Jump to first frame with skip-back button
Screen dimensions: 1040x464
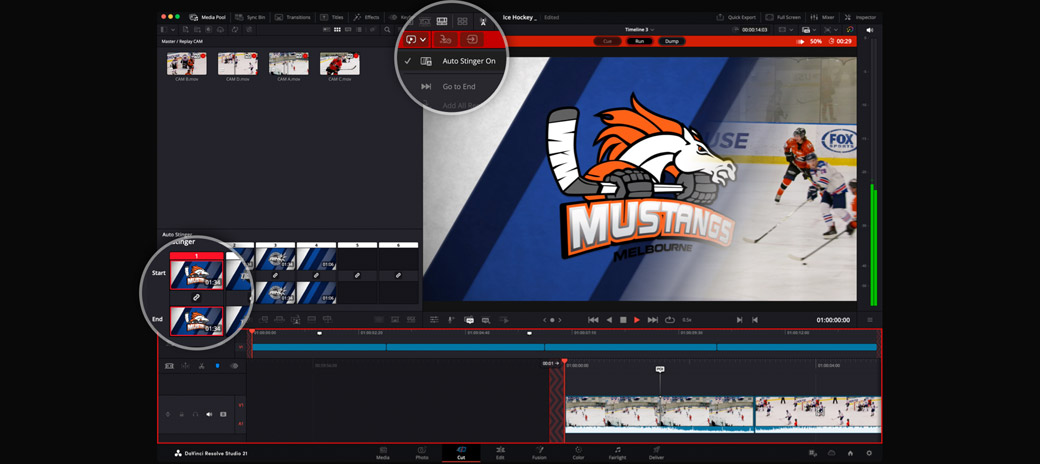(x=594, y=320)
